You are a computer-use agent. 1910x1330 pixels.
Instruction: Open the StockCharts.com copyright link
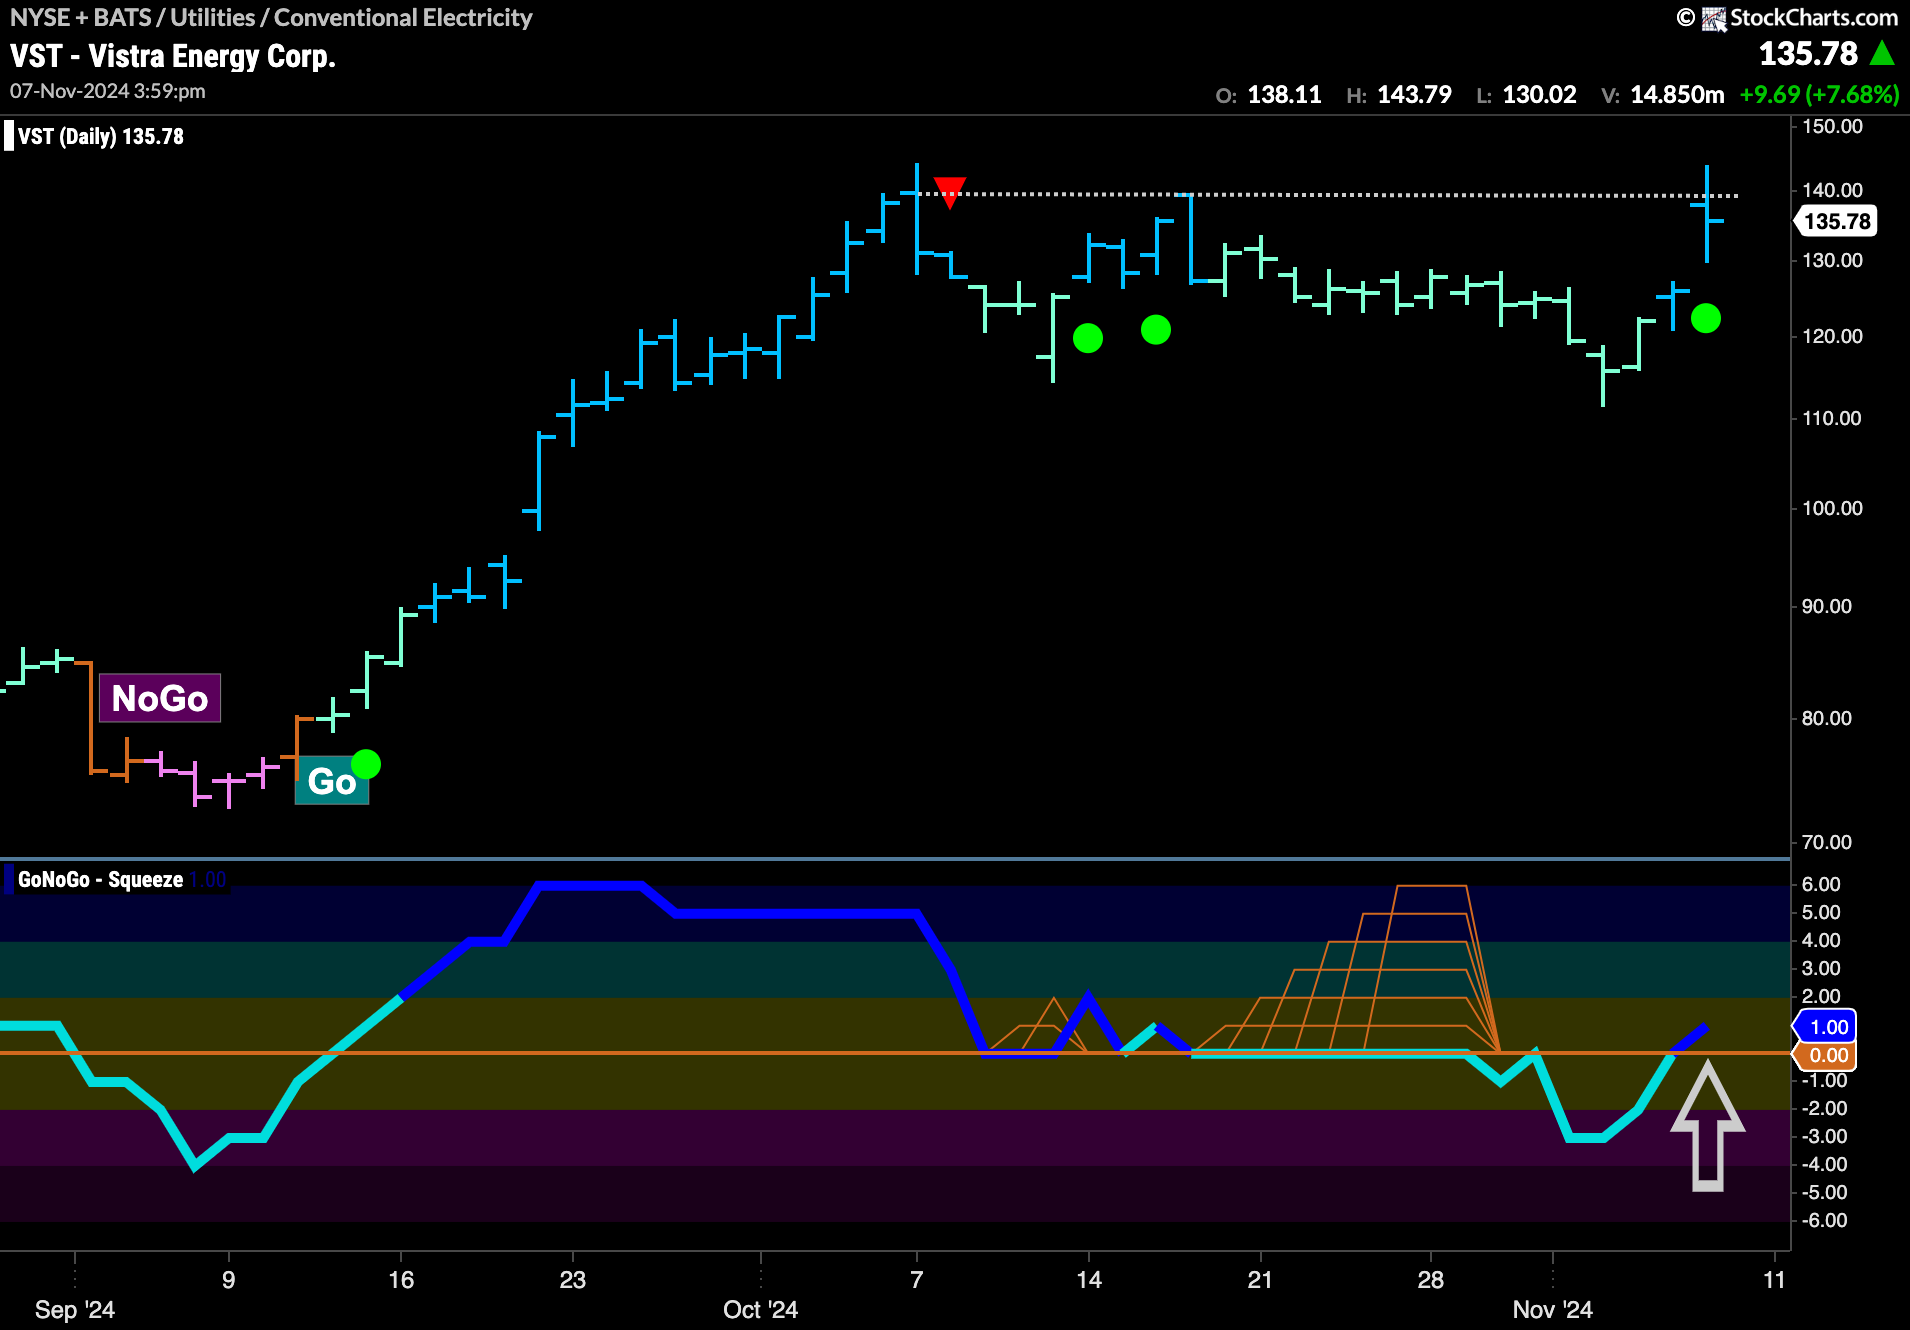(x=1787, y=18)
